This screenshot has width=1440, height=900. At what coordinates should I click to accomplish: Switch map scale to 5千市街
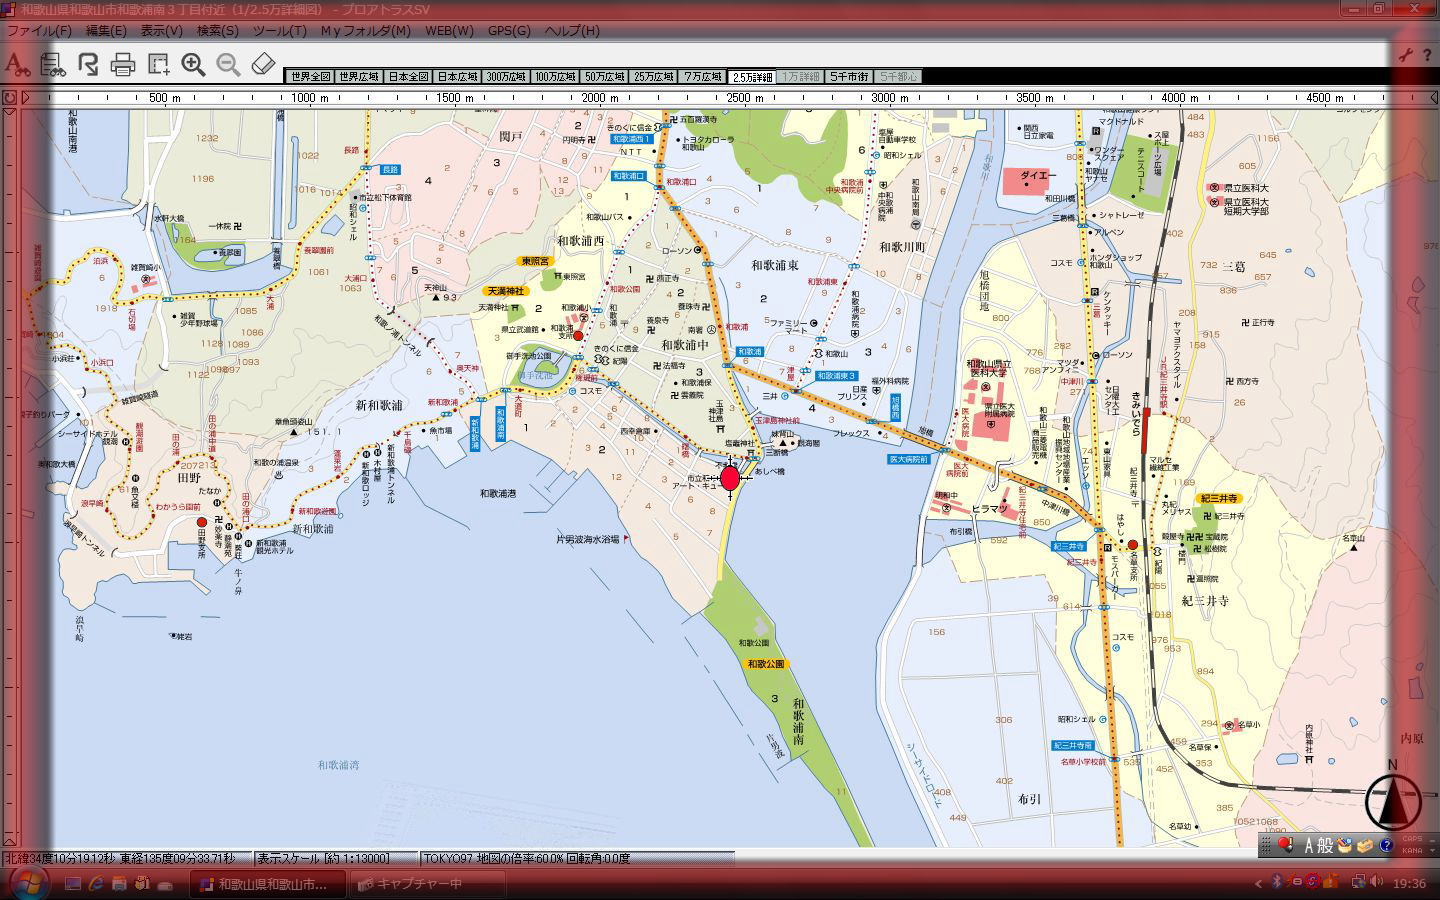click(x=849, y=77)
